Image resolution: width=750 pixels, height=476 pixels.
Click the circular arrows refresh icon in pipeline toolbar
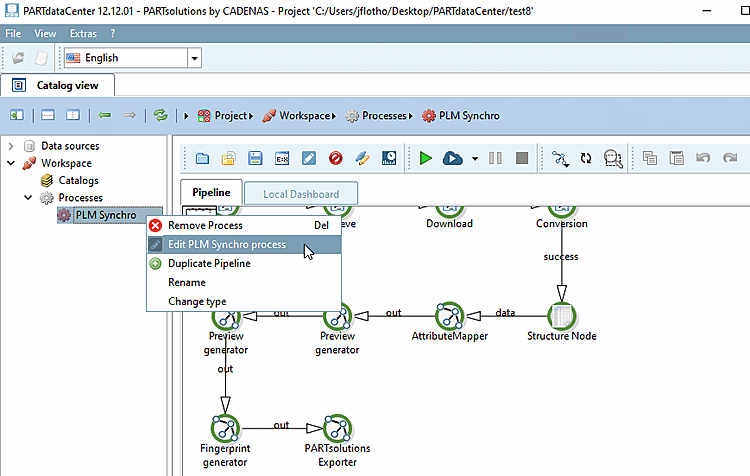coord(586,158)
